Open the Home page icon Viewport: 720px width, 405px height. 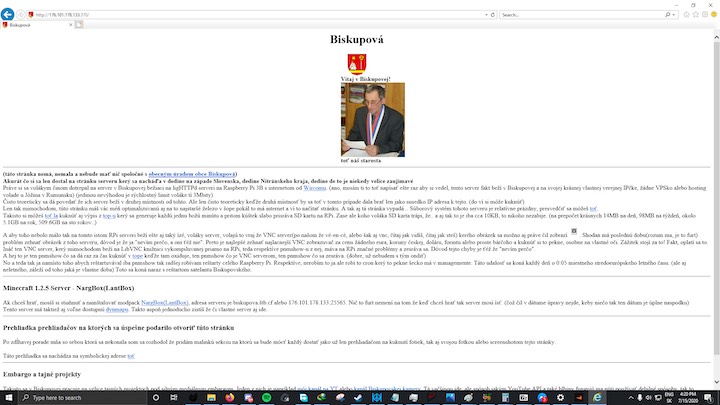coord(686,15)
